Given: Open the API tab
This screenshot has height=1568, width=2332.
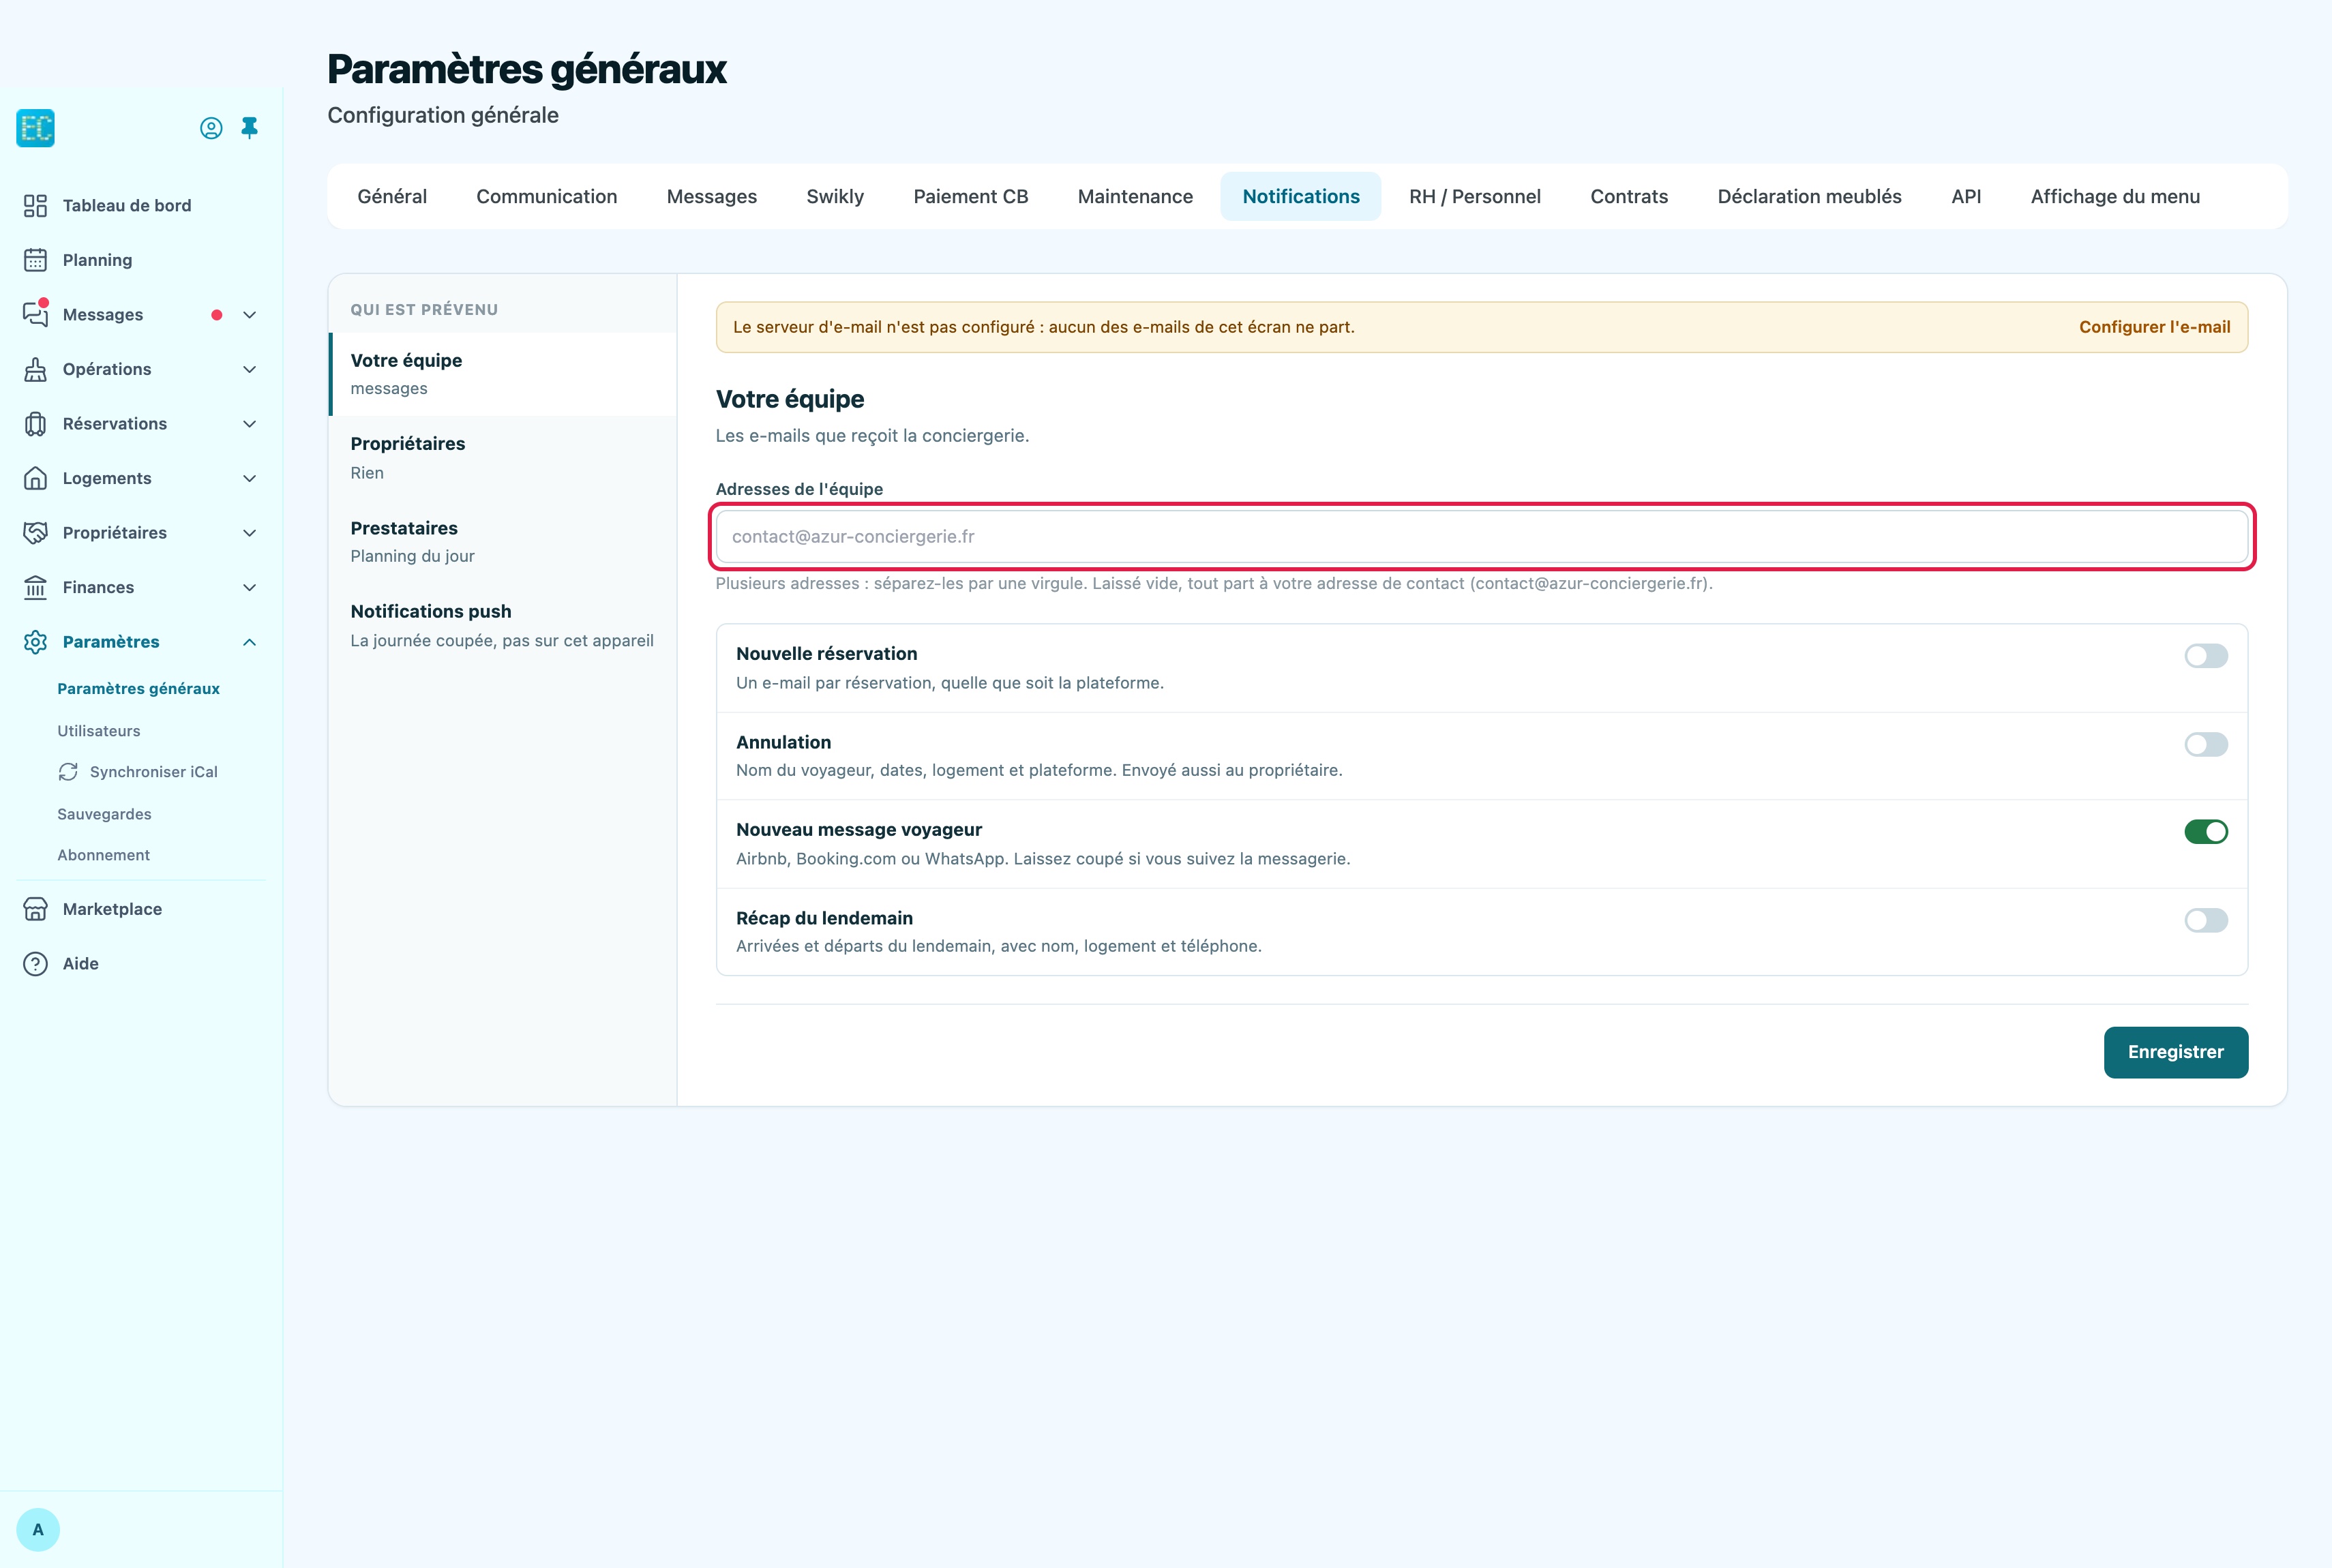Looking at the screenshot, I should (x=1966, y=197).
